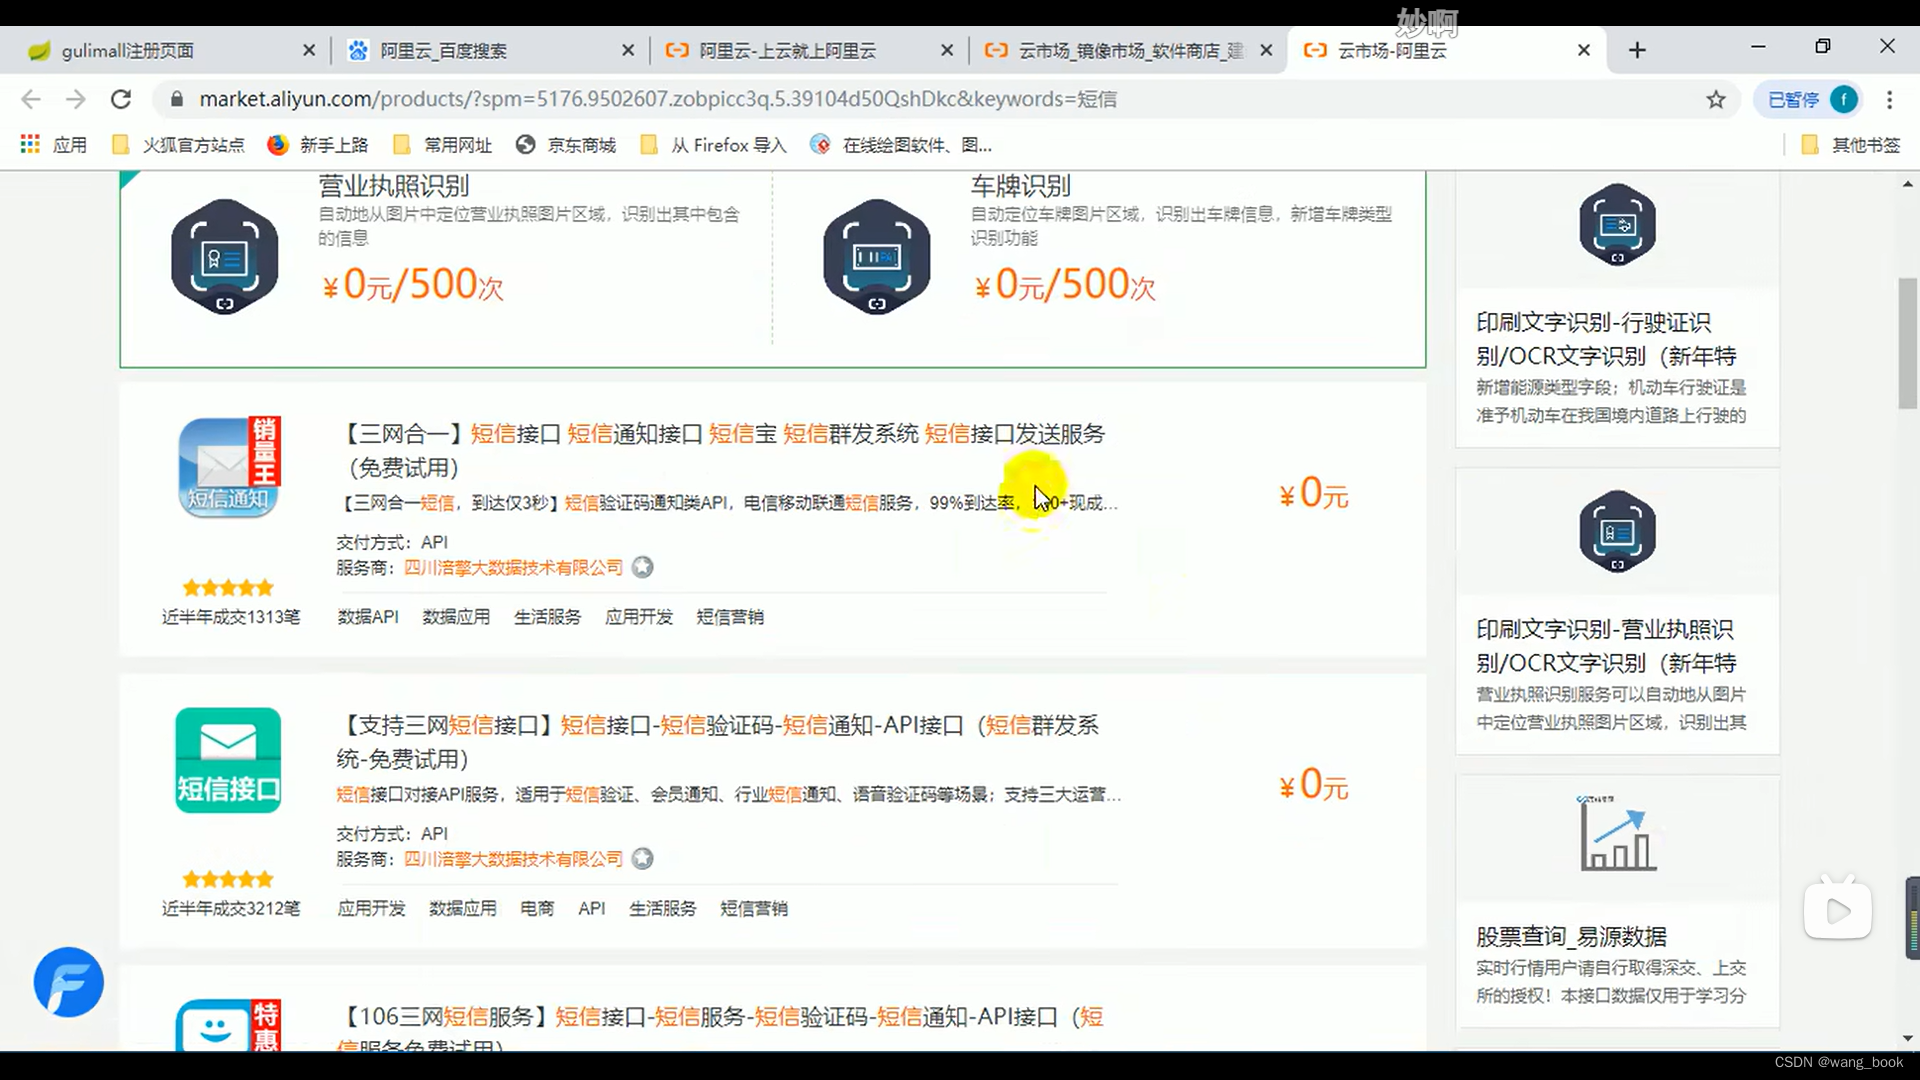Open the 京东商城 bookmark

[x=566, y=145]
